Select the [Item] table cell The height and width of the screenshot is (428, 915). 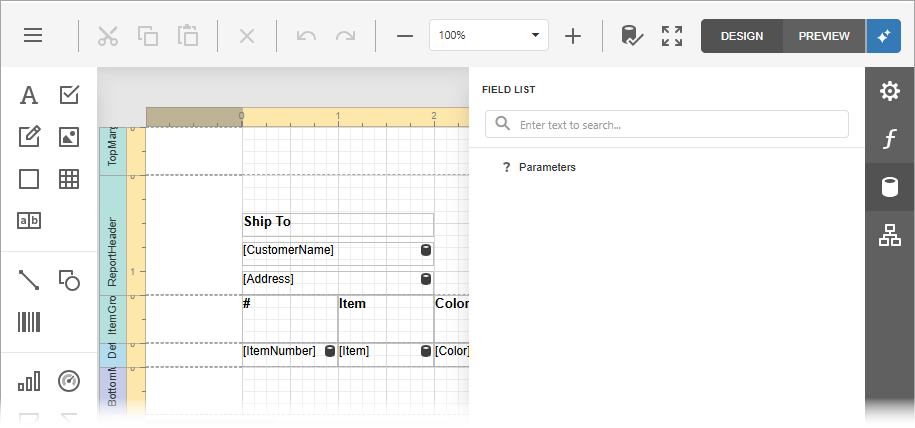[386, 355]
